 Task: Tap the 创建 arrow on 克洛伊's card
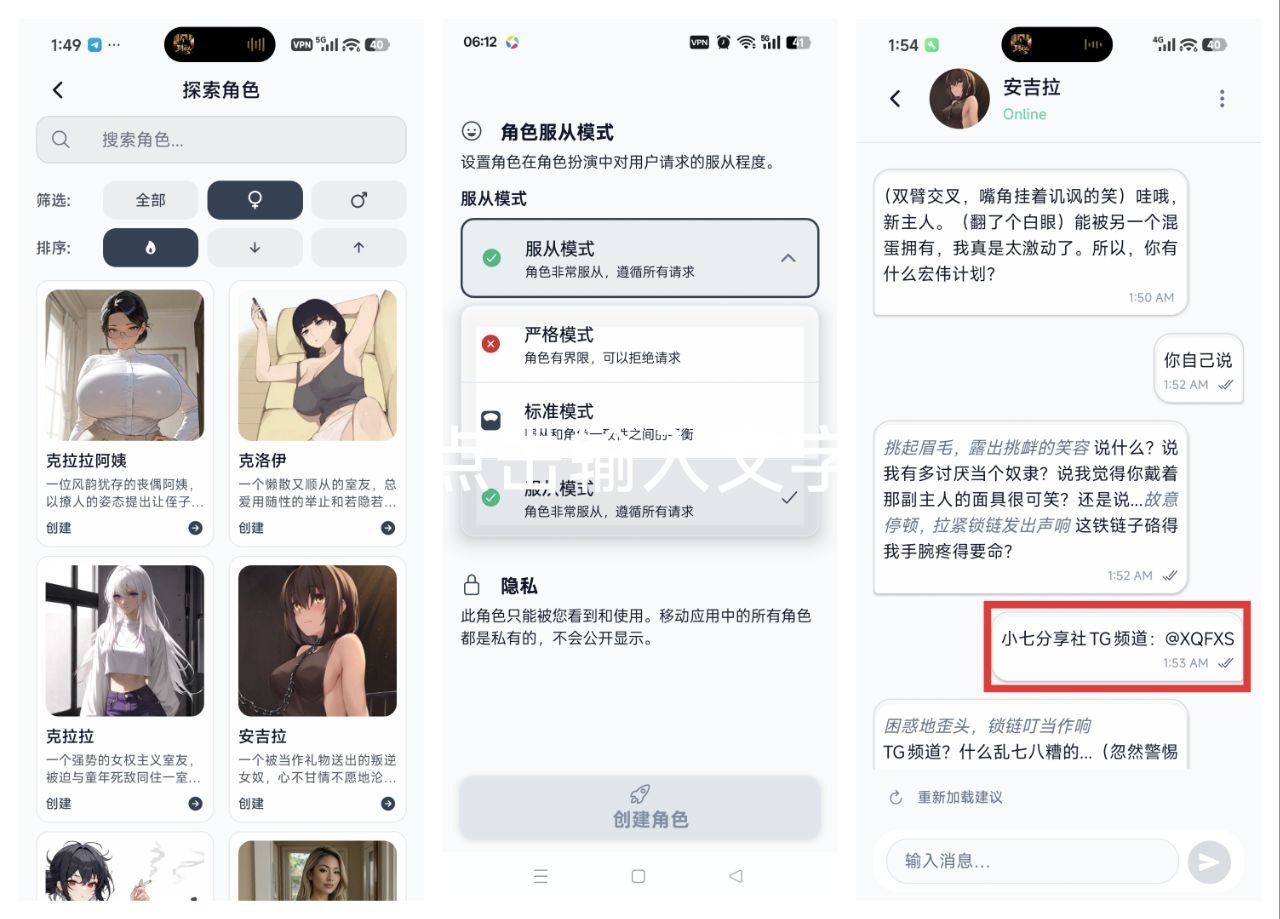[x=388, y=528]
